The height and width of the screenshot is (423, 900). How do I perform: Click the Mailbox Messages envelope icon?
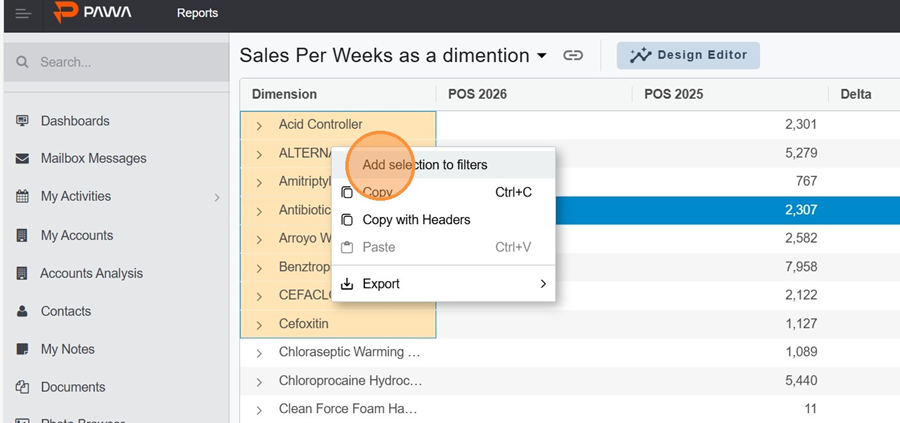pyautogui.click(x=22, y=158)
